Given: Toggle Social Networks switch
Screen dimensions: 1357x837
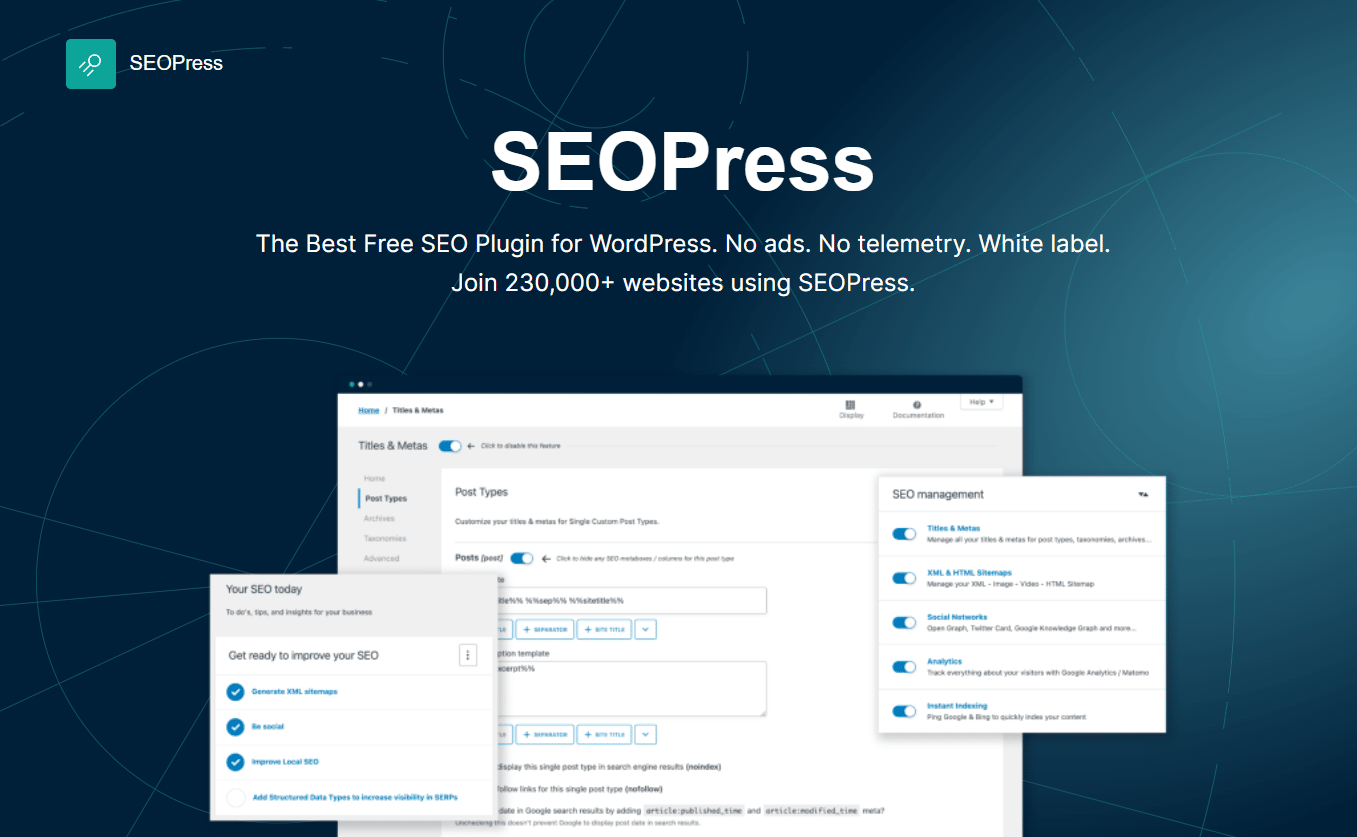Looking at the screenshot, I should coord(904,622).
